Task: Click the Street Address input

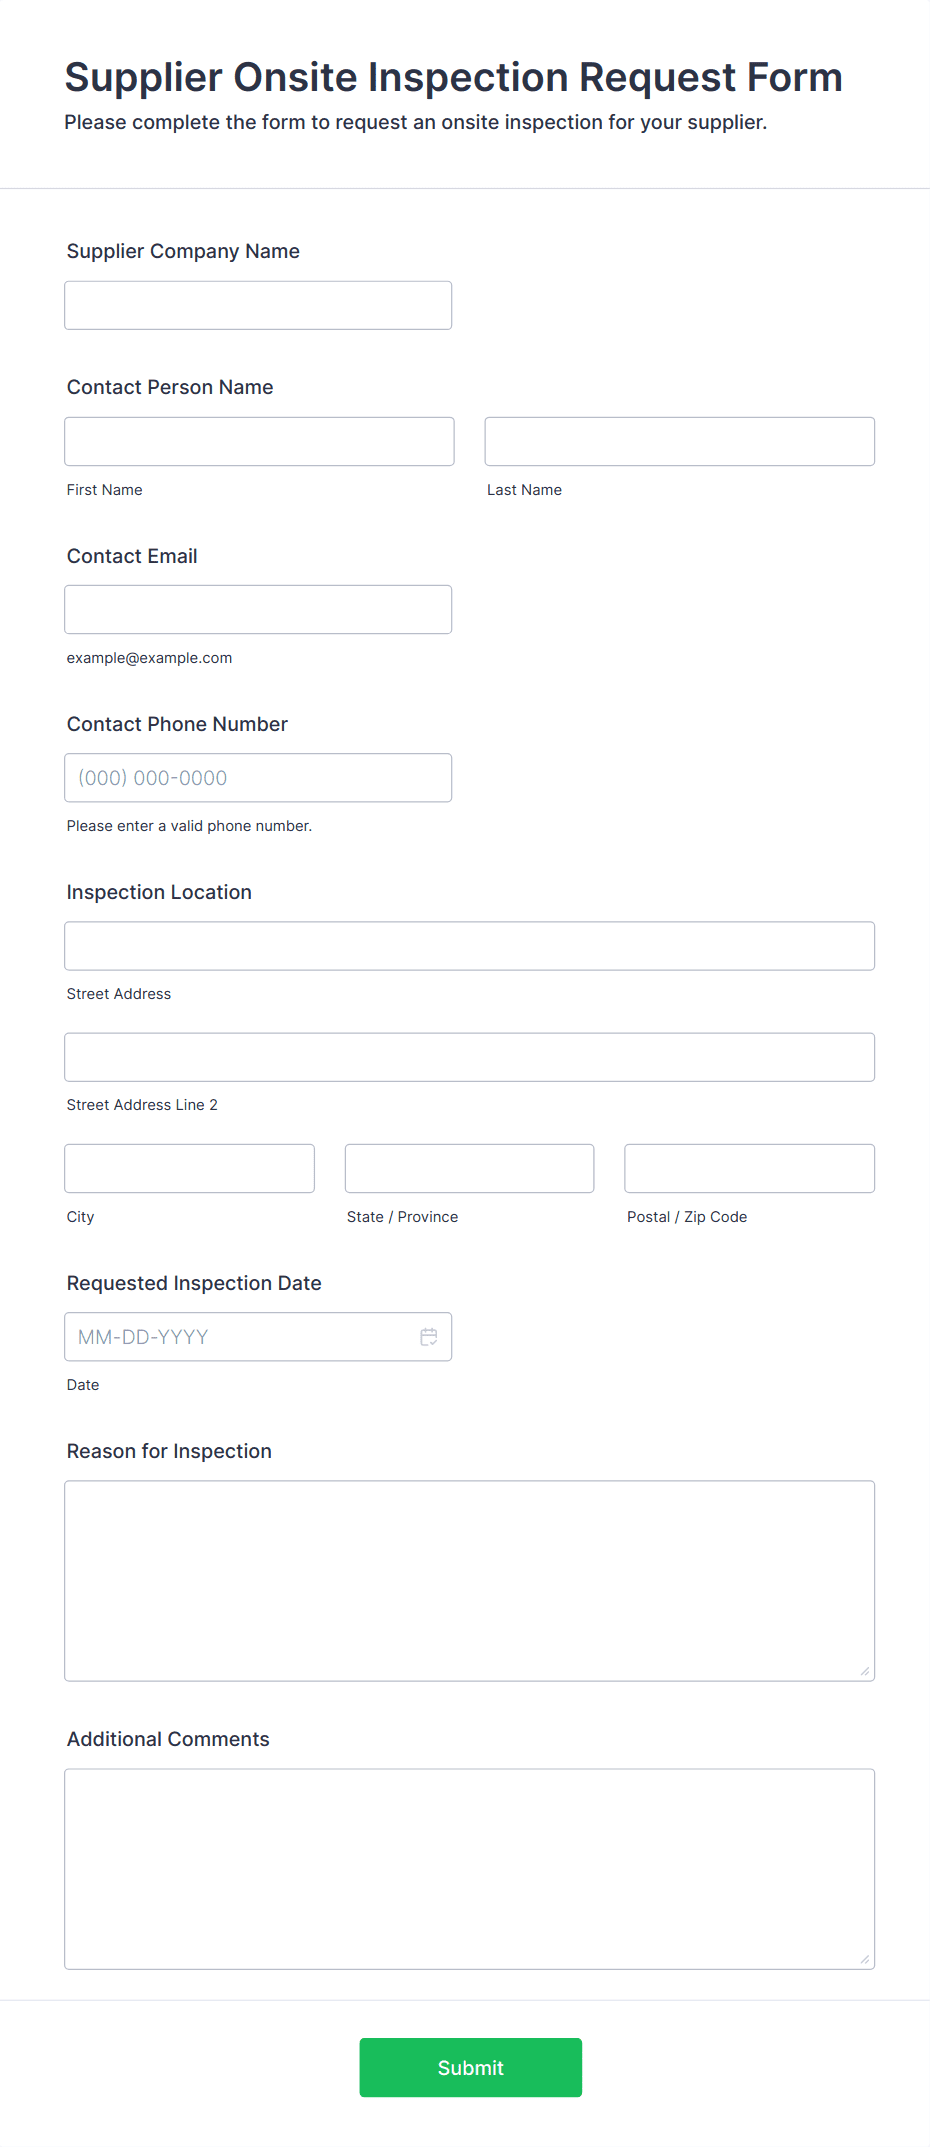Action: 470,946
